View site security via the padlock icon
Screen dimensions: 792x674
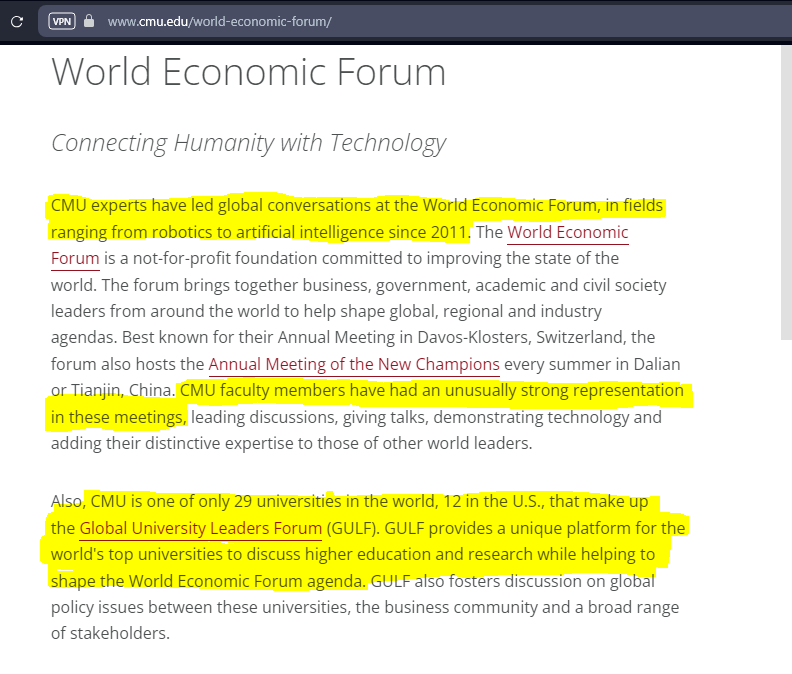pos(89,21)
